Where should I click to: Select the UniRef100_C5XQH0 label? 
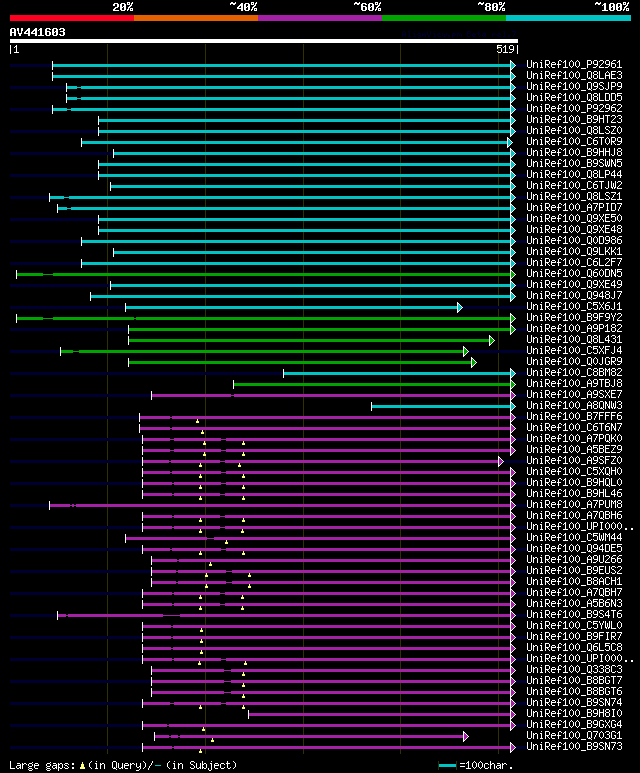[x=574, y=471]
